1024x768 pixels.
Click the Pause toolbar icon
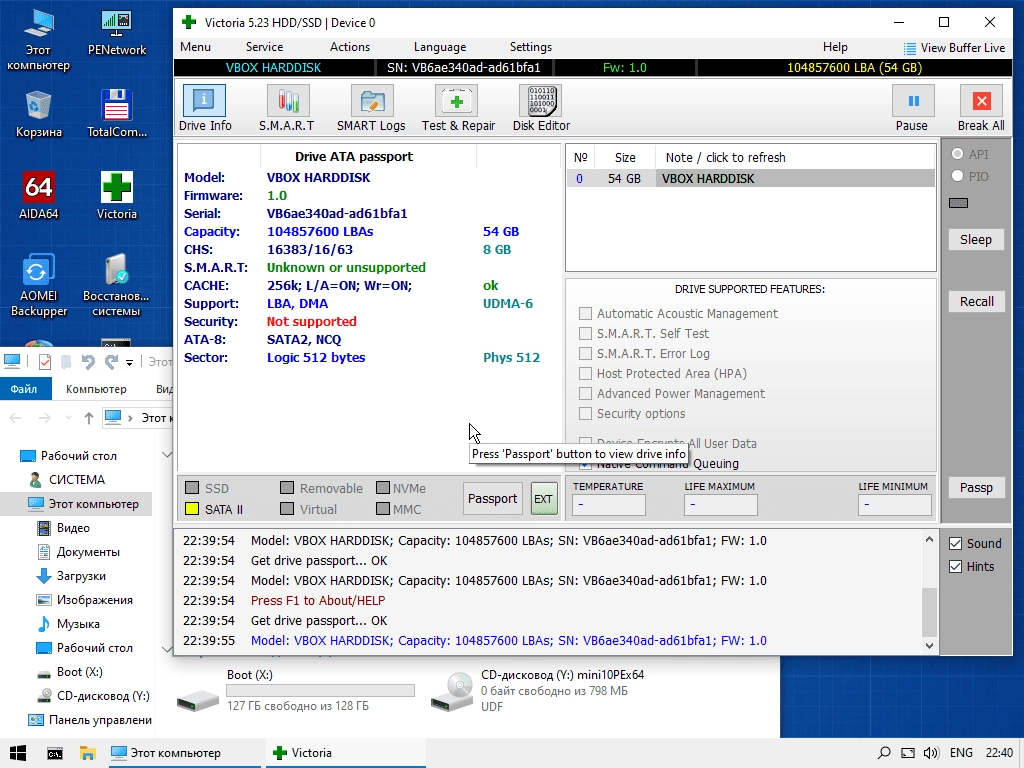click(912, 108)
